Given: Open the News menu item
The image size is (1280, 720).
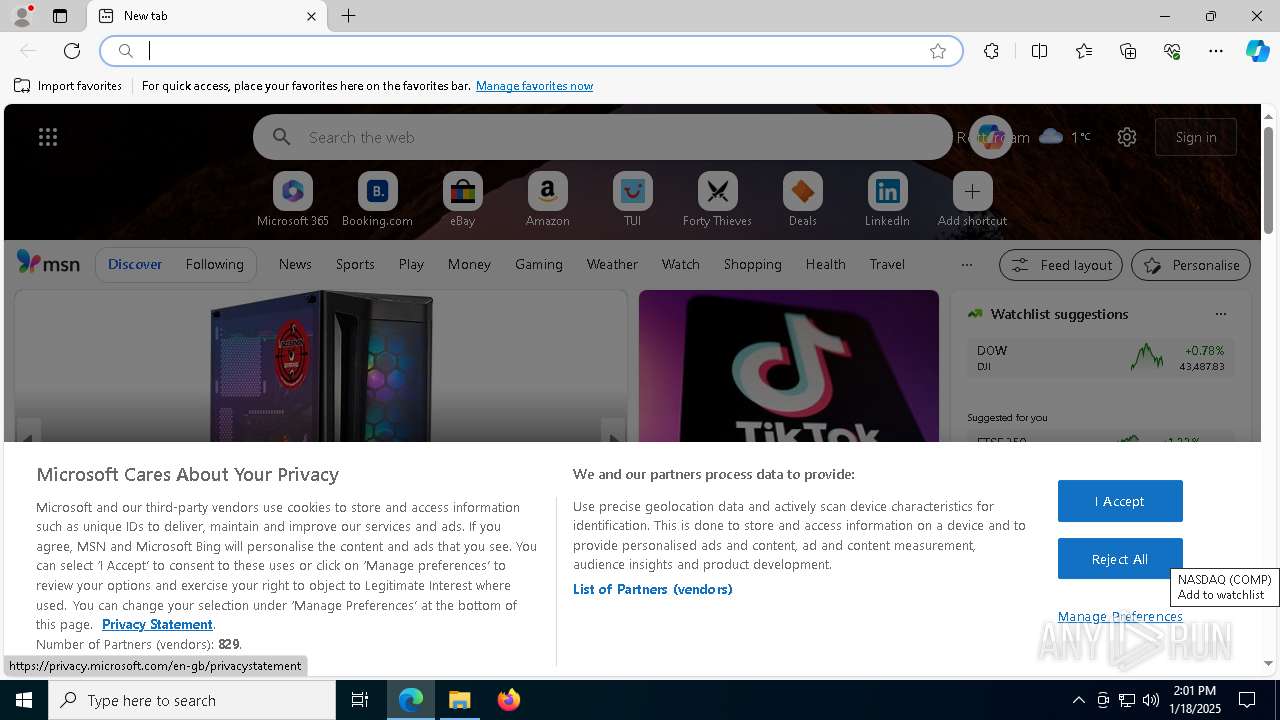Looking at the screenshot, I should point(295,264).
